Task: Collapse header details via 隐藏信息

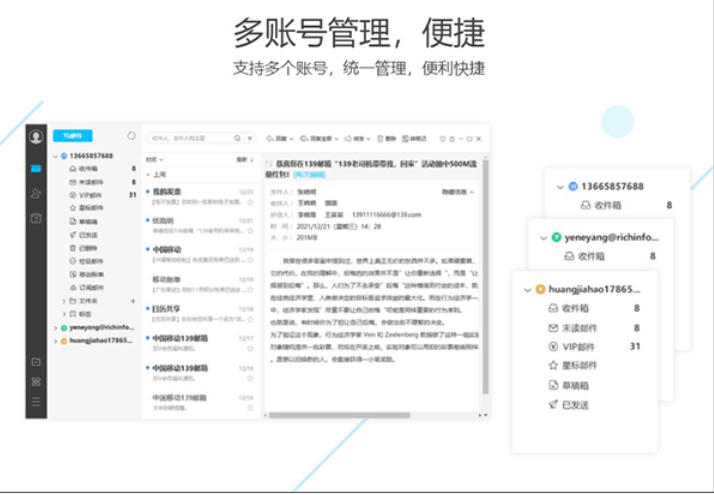Action: coord(457,192)
